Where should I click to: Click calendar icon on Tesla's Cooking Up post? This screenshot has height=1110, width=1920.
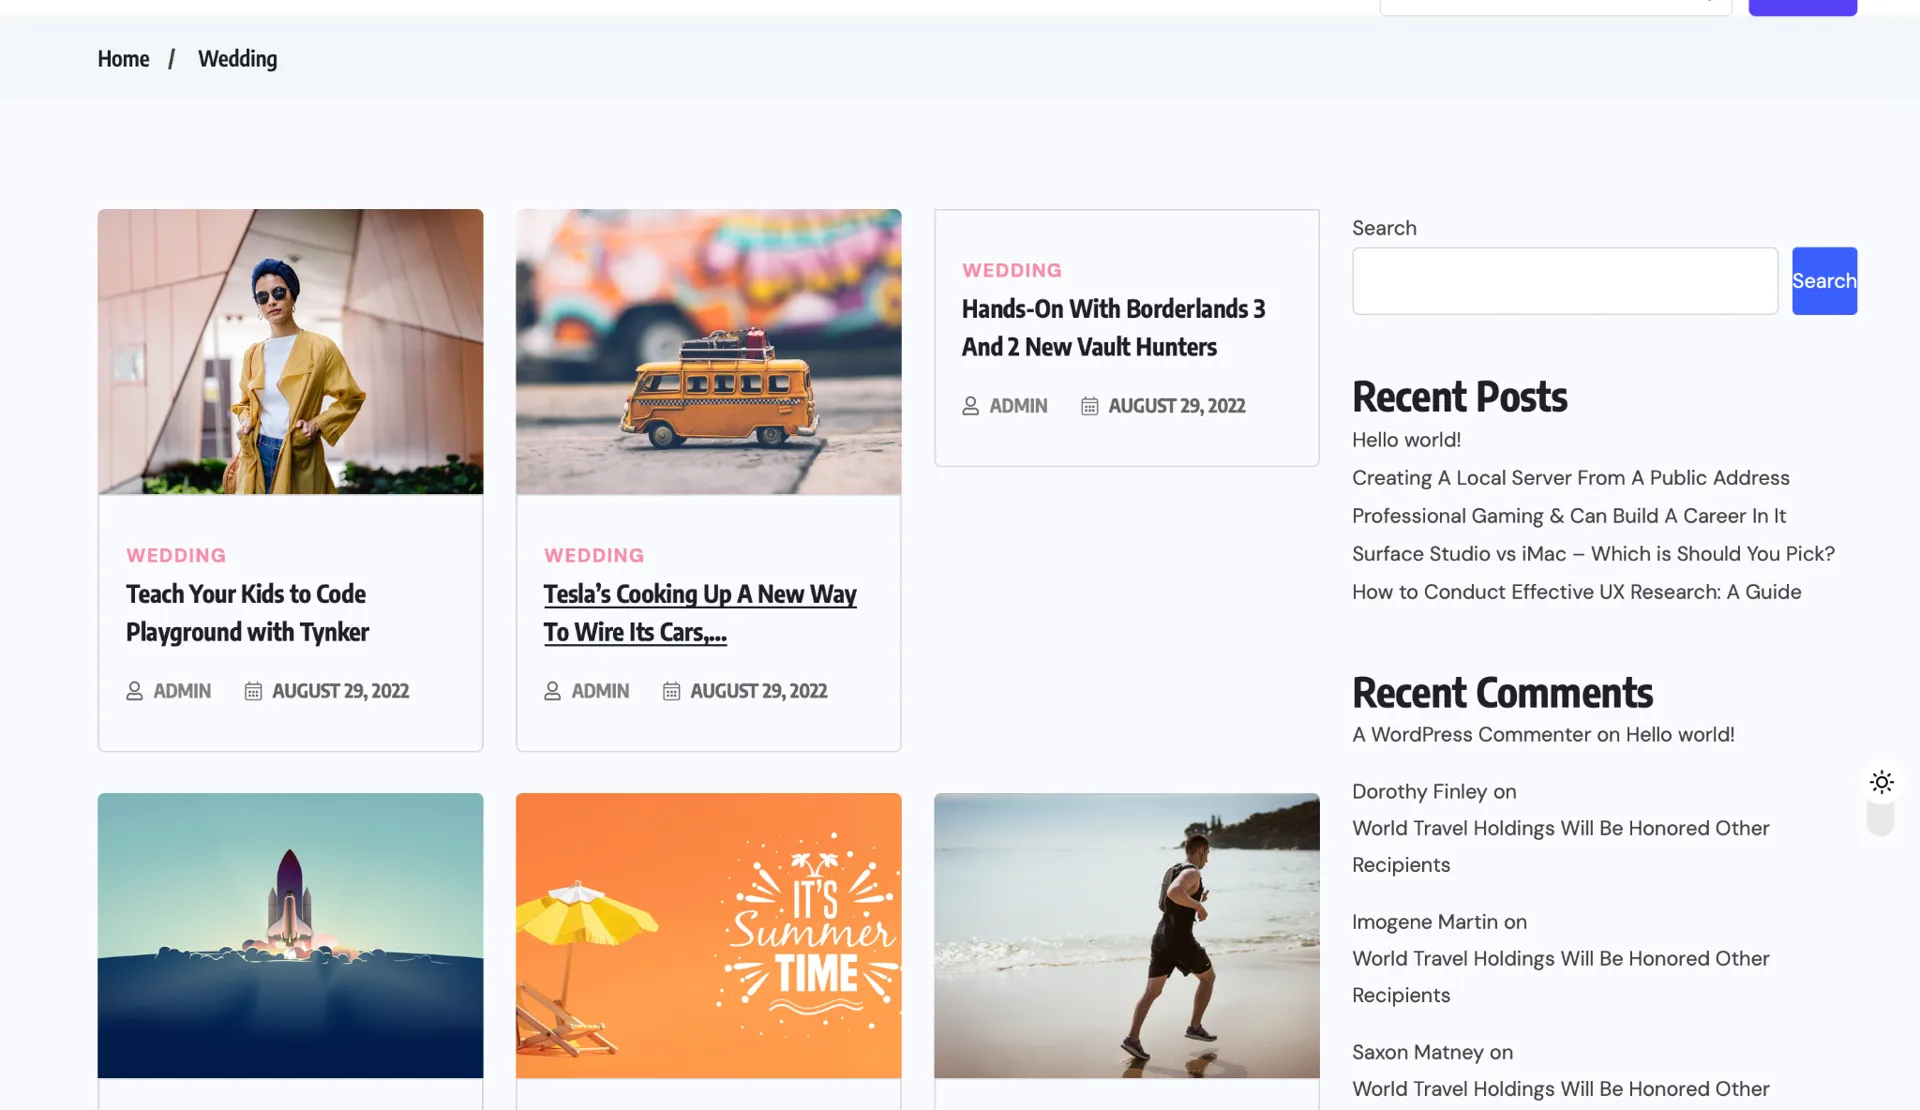pos(671,691)
